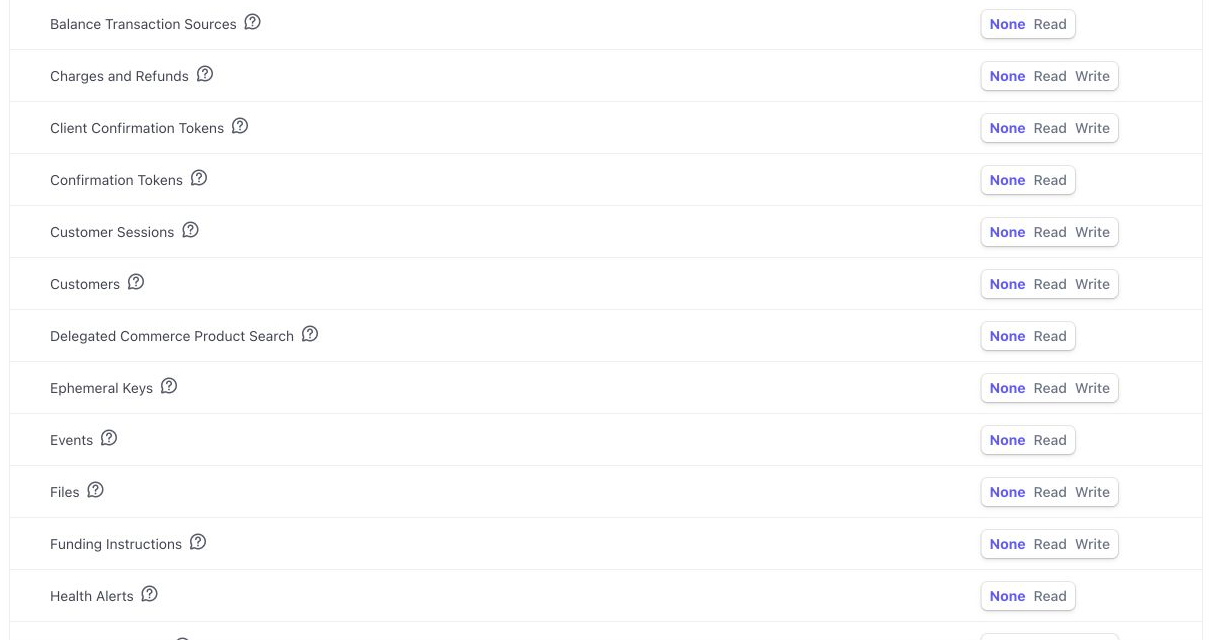Open help icon next to Charges and Refunds

click(x=205, y=74)
